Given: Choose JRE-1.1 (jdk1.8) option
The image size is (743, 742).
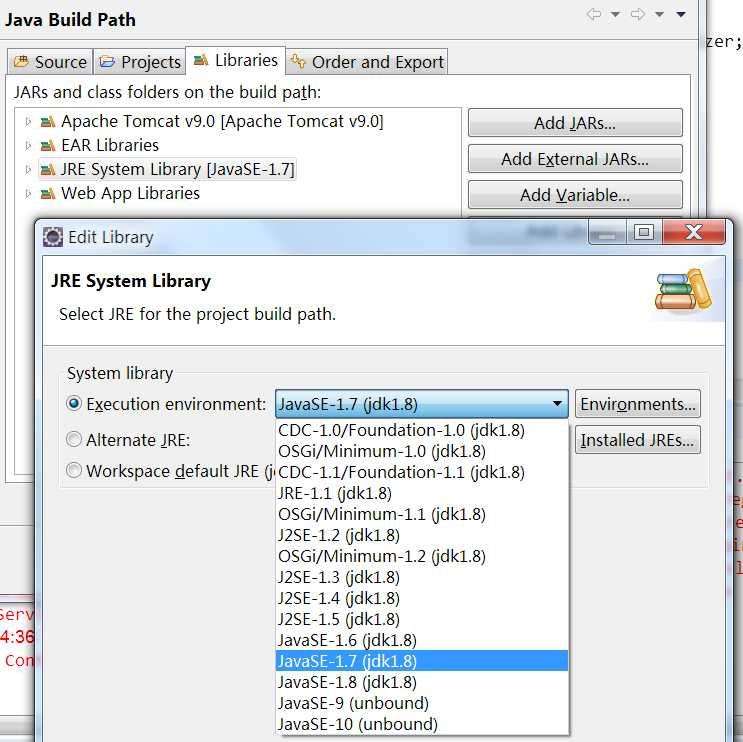Looking at the screenshot, I should click(422, 493).
